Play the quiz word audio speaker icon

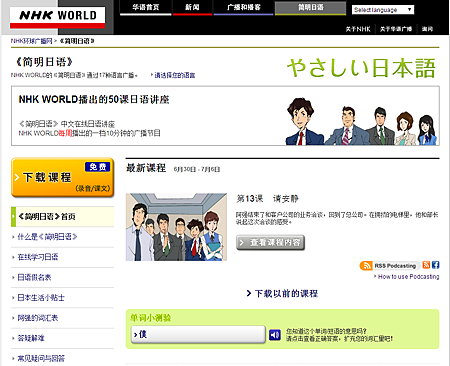tap(275, 335)
